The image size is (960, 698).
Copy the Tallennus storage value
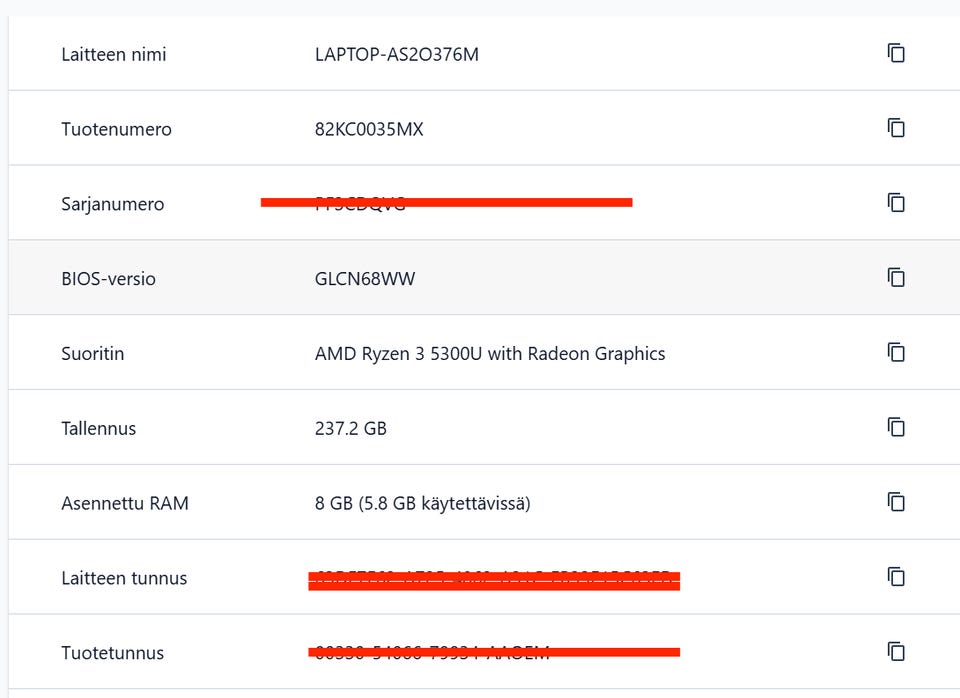(x=896, y=427)
